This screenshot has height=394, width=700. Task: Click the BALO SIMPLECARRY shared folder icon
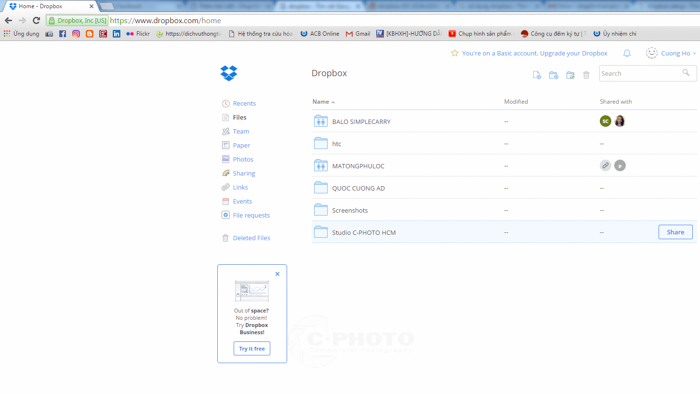pyautogui.click(x=321, y=121)
